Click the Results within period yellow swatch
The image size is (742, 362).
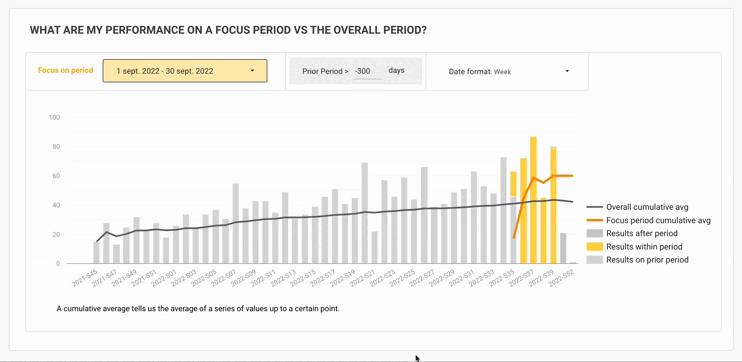click(595, 247)
